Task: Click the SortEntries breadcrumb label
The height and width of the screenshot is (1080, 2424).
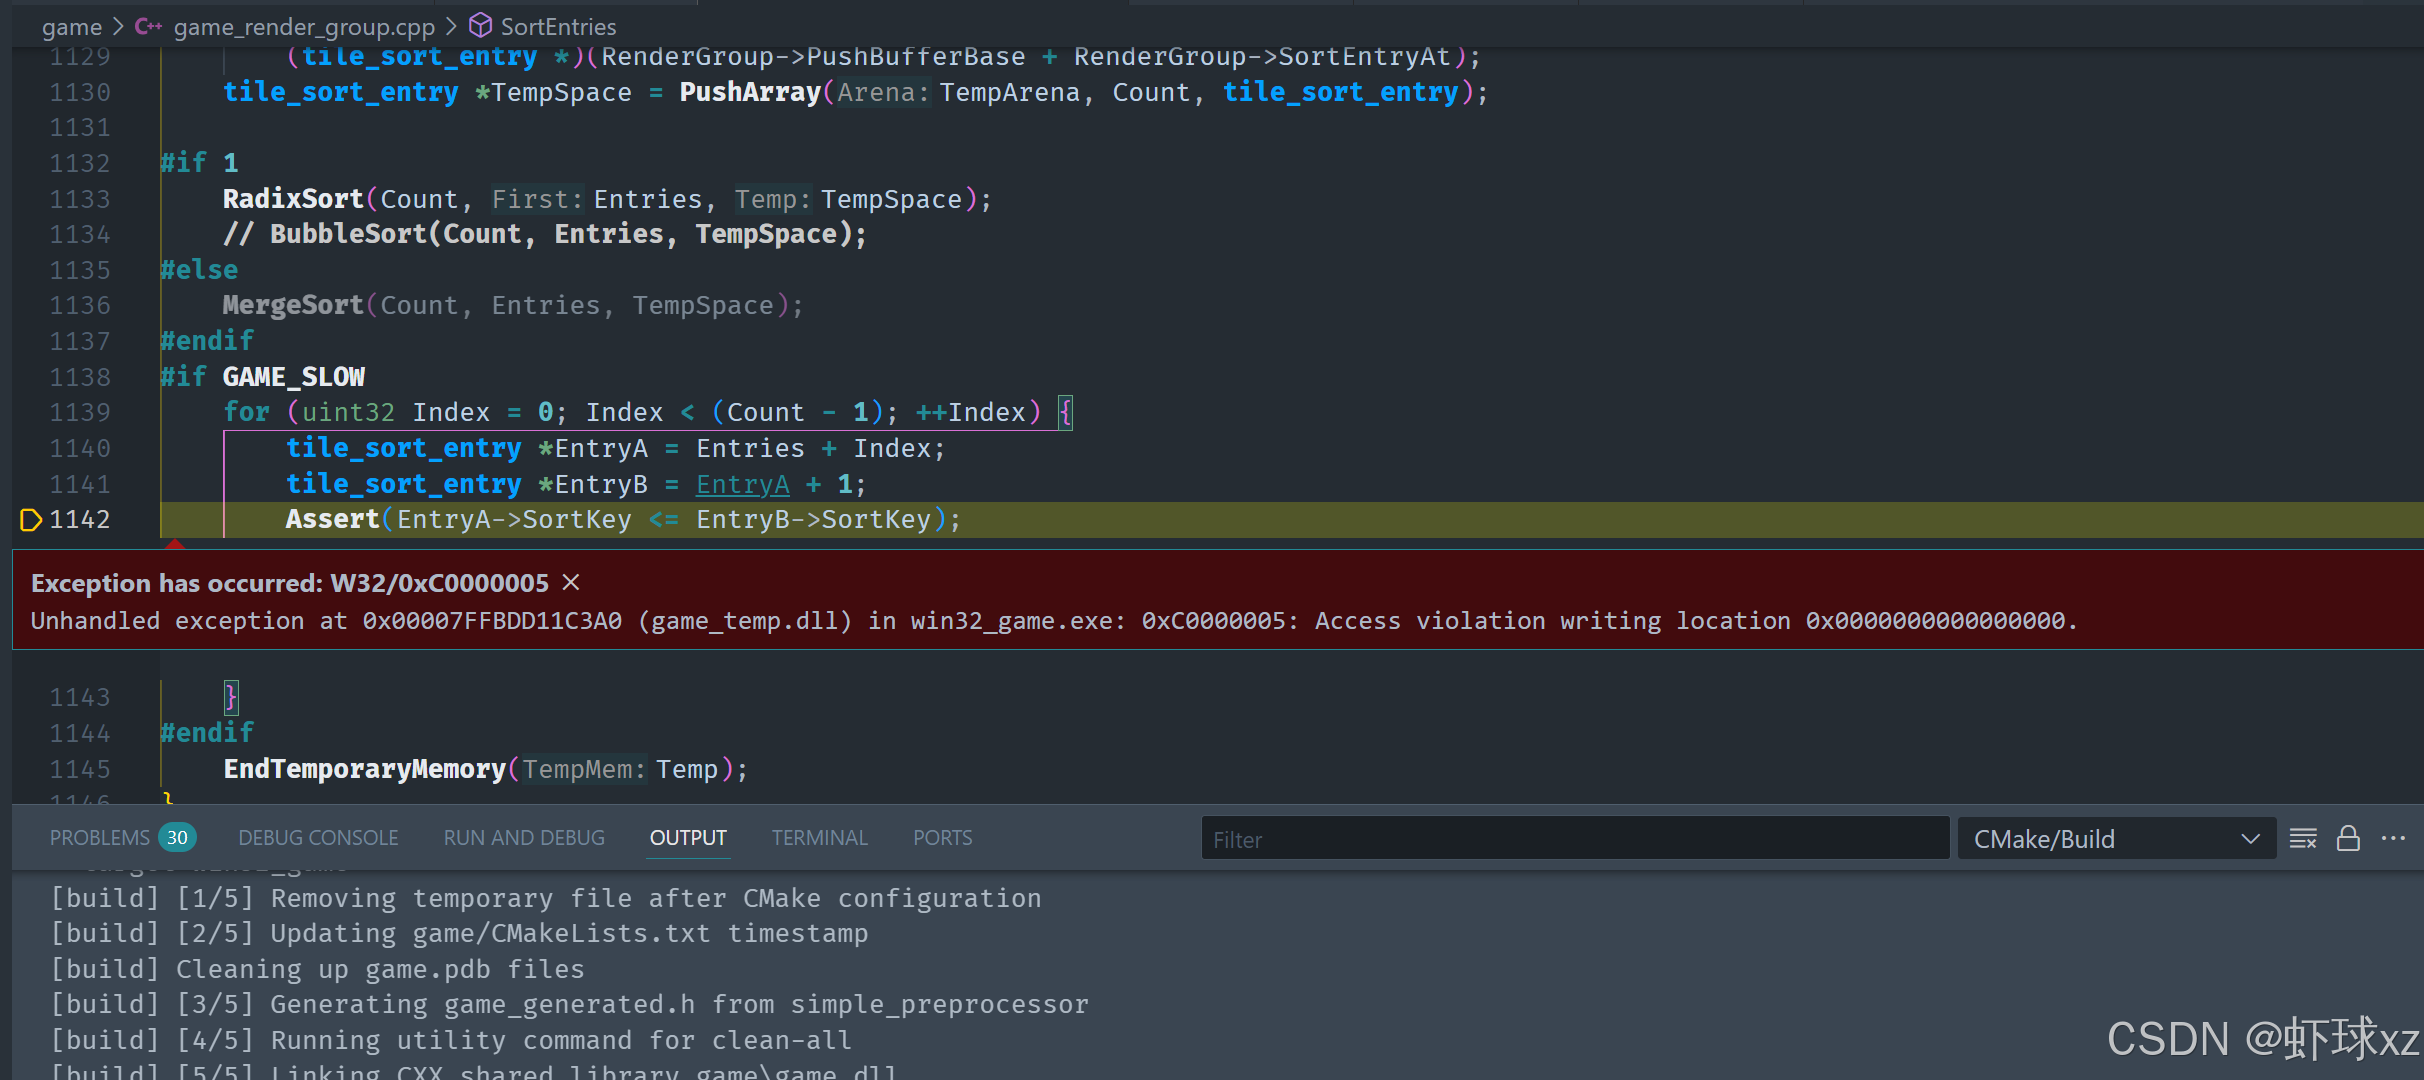Action: click(x=558, y=26)
